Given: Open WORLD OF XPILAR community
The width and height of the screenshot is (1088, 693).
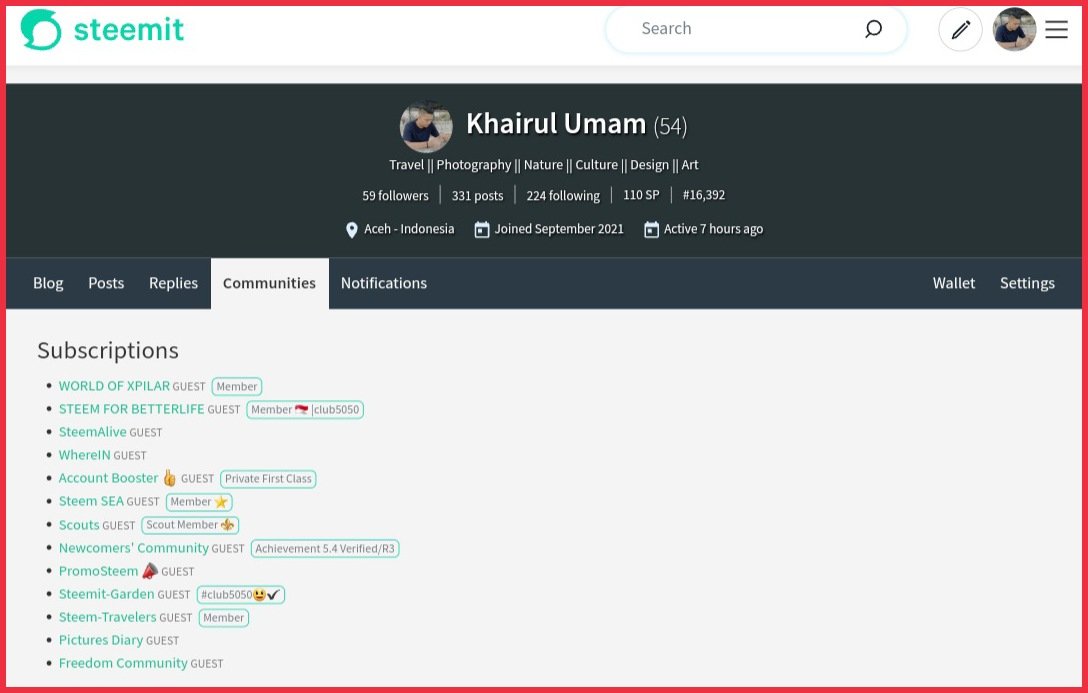Looking at the screenshot, I should click(114, 386).
